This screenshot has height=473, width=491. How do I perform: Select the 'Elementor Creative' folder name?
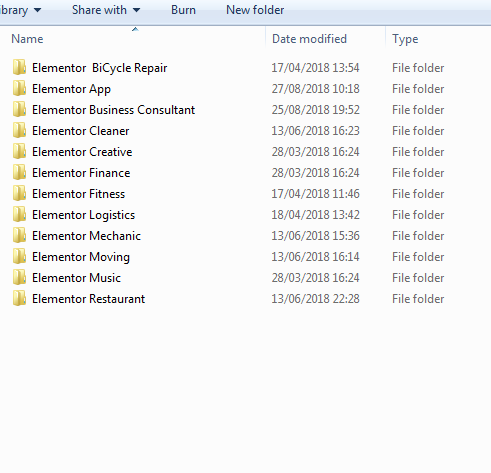(x=82, y=152)
